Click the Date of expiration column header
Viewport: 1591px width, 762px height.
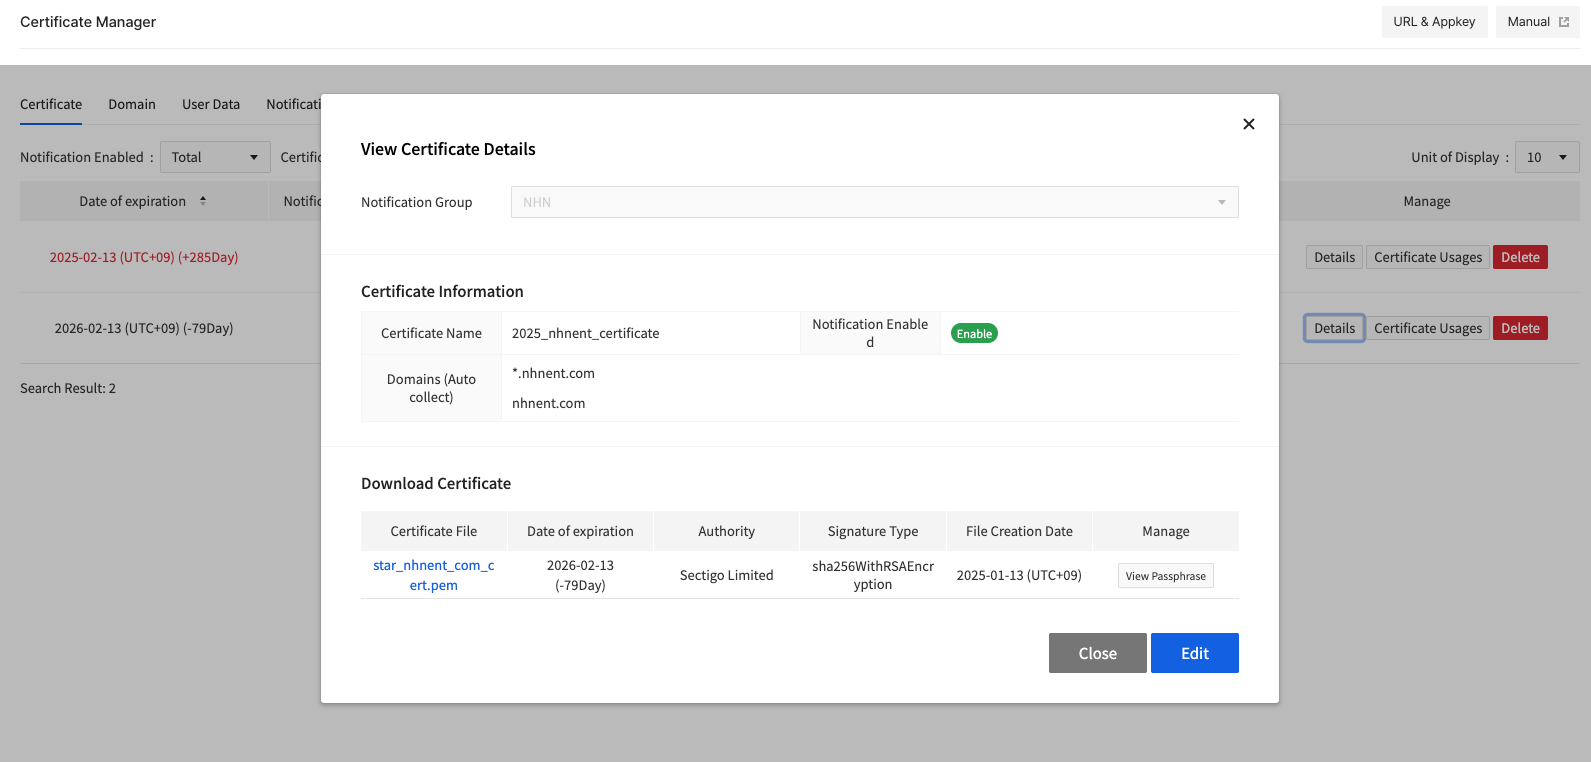coord(143,201)
